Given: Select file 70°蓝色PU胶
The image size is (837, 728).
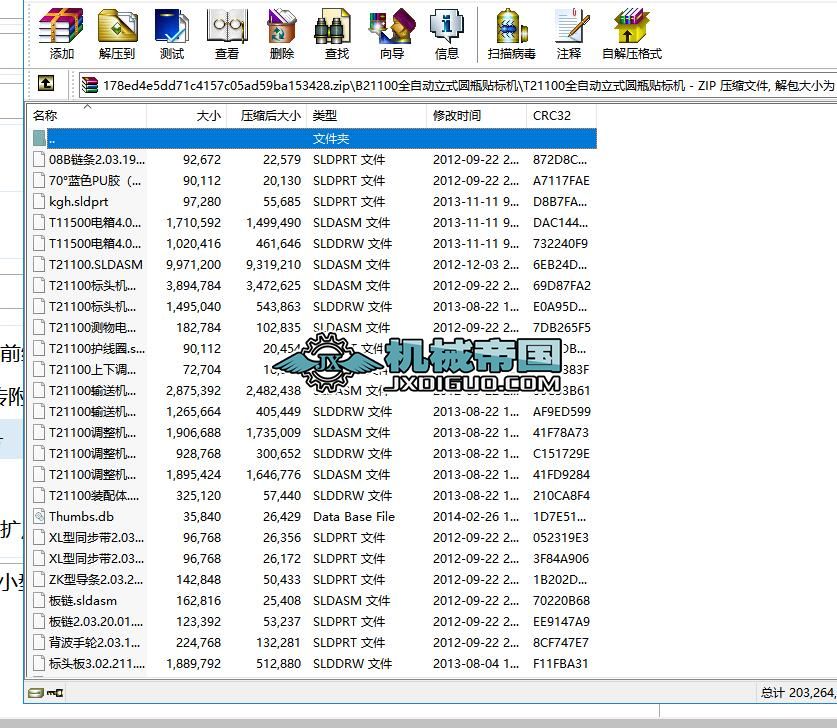Looking at the screenshot, I should pyautogui.click(x=314, y=180).
